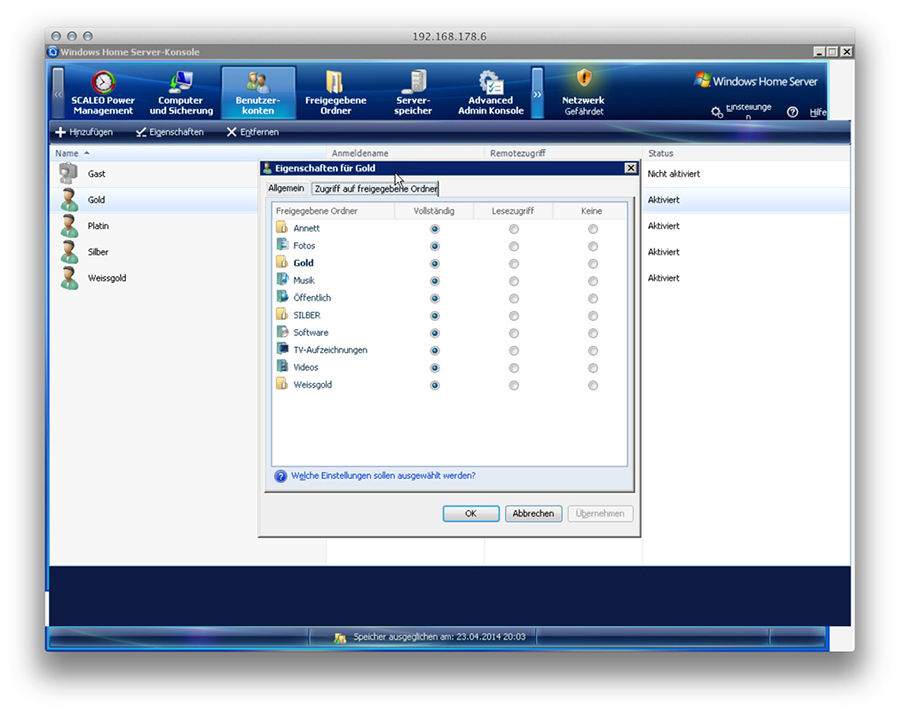
Task: Click Hinzufügen in the toolbar
Action: coord(84,132)
